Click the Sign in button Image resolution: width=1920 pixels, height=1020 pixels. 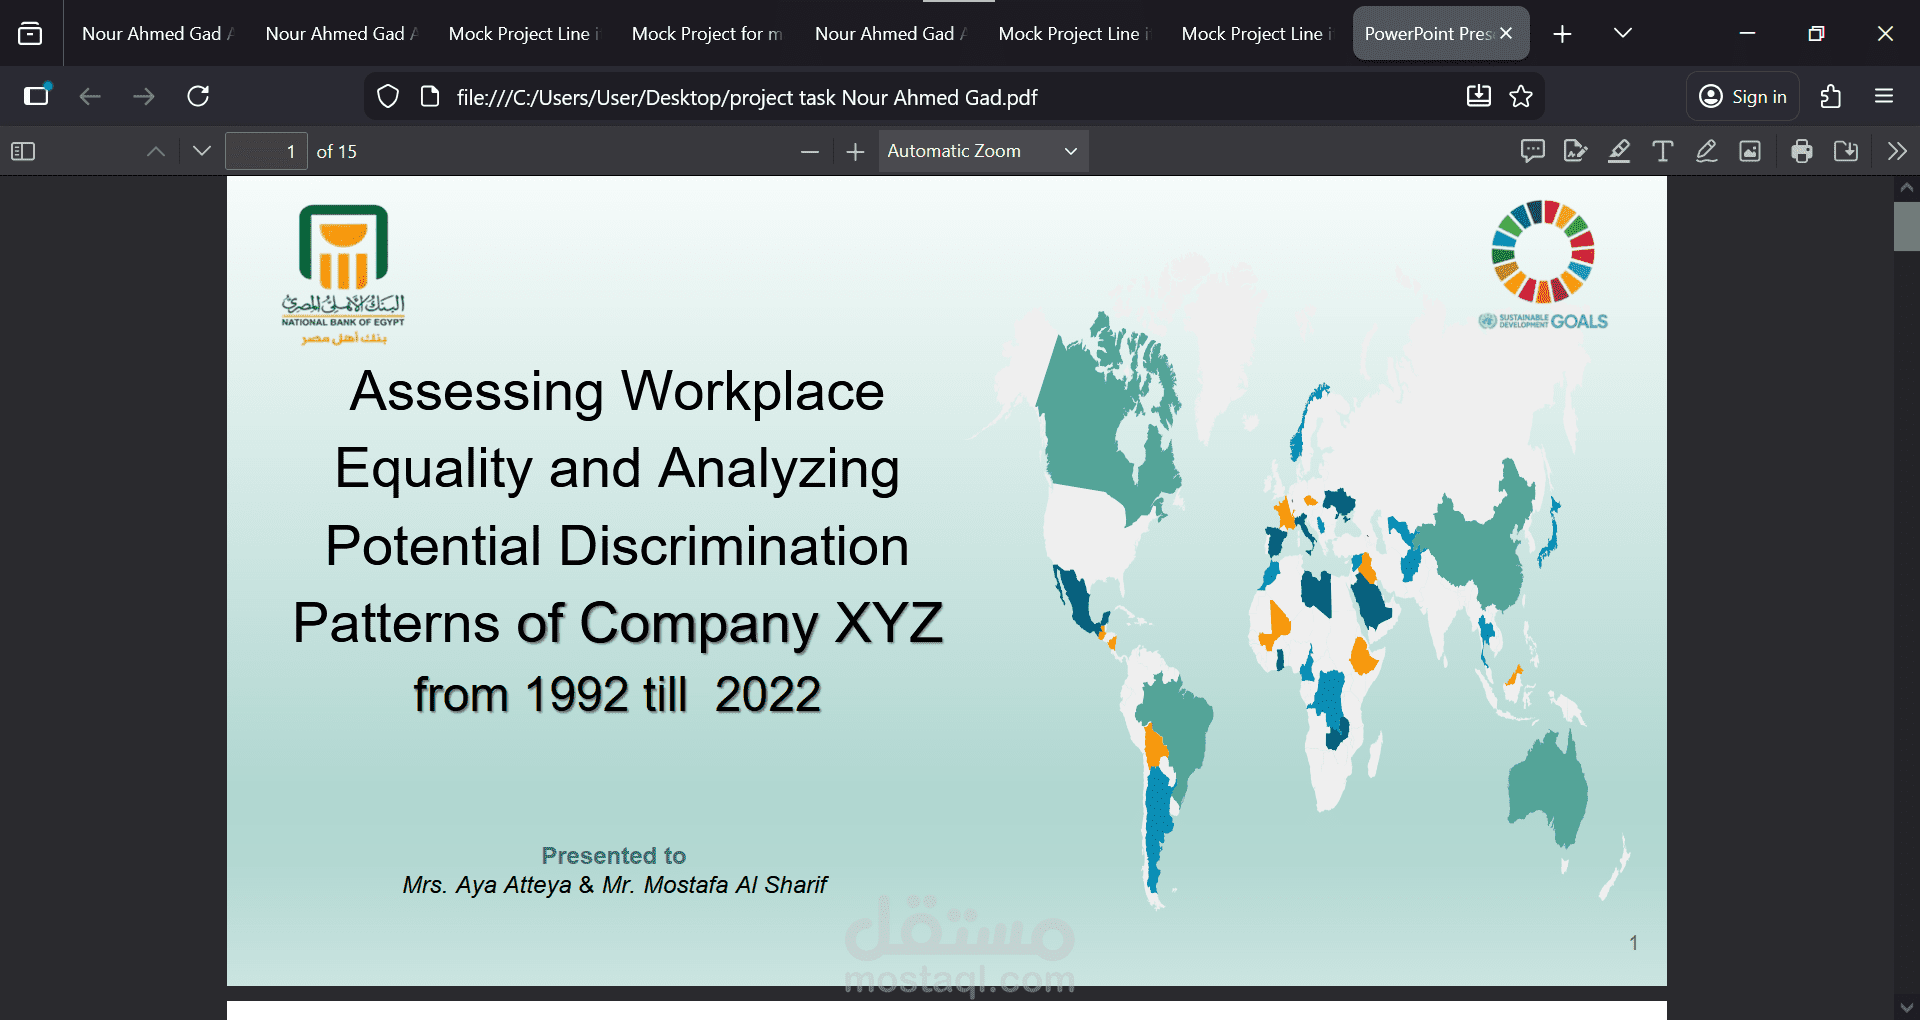pos(1743,96)
